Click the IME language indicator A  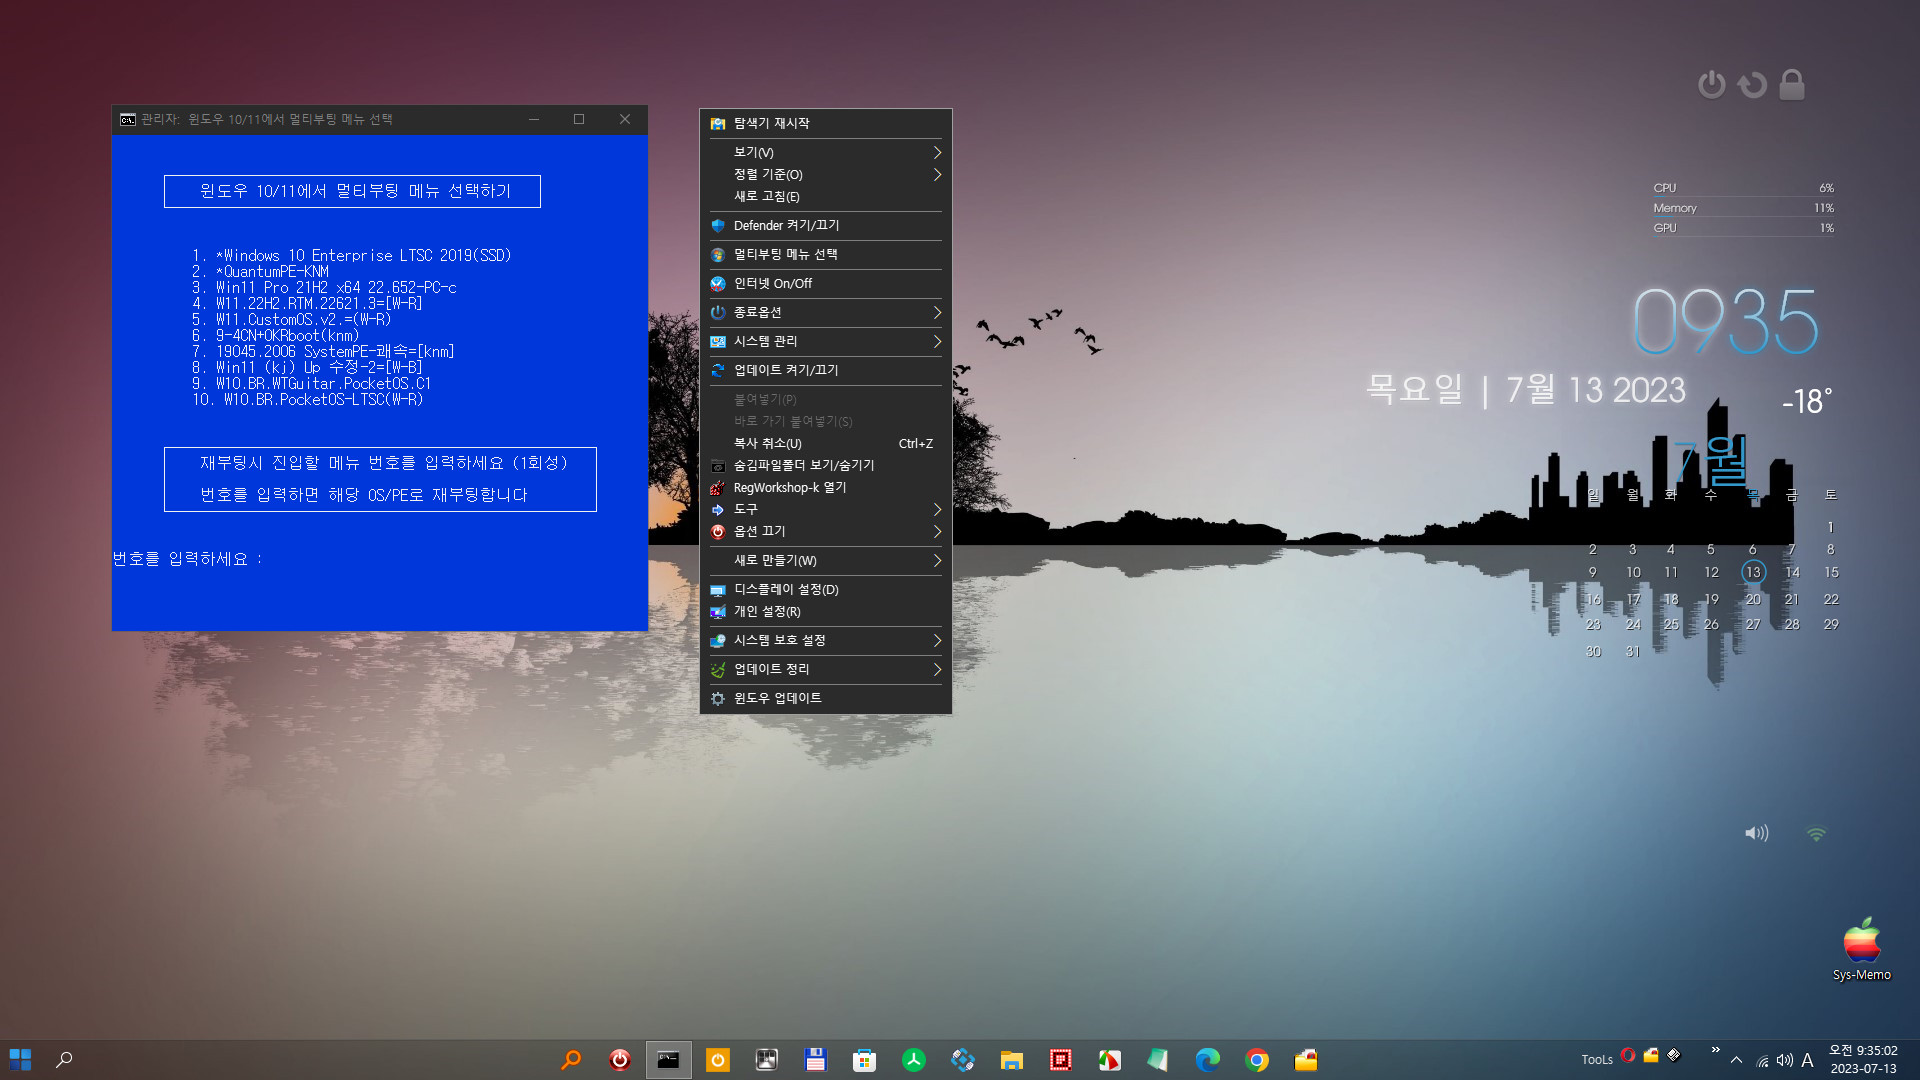pyautogui.click(x=1807, y=1060)
